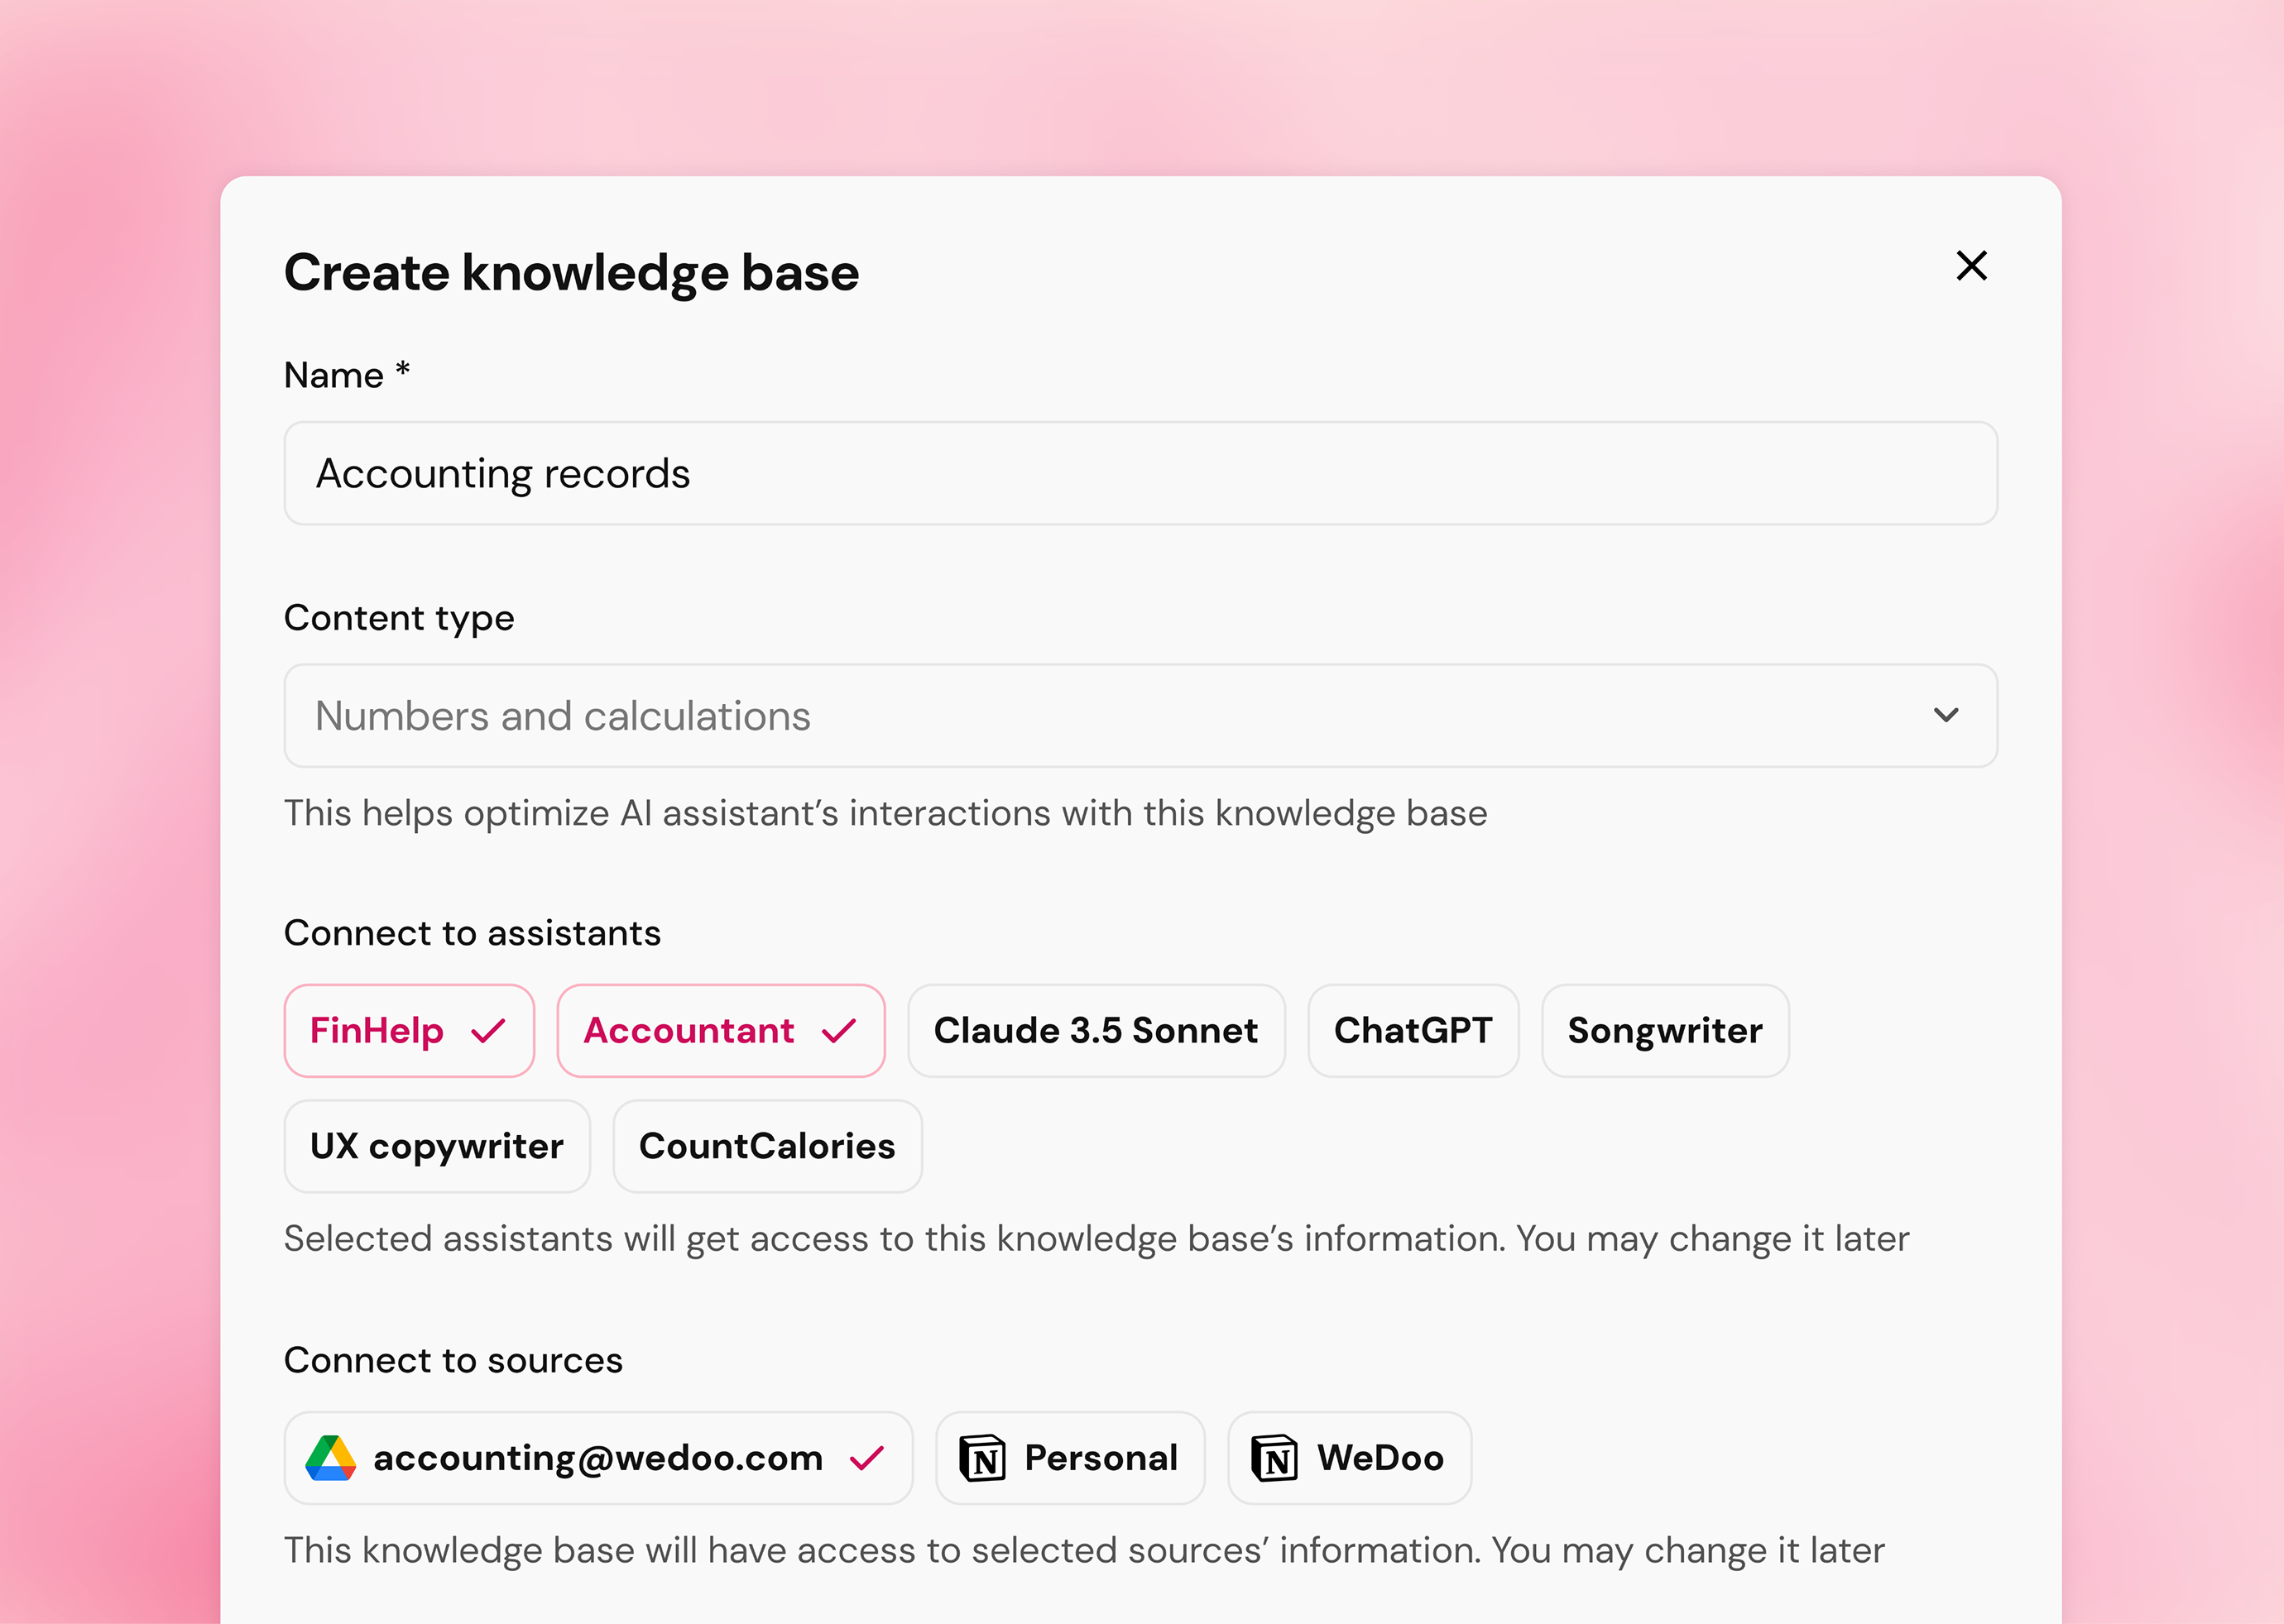Click the Google Drive icon
Screen dimensions: 2284x1624
pos(331,1458)
